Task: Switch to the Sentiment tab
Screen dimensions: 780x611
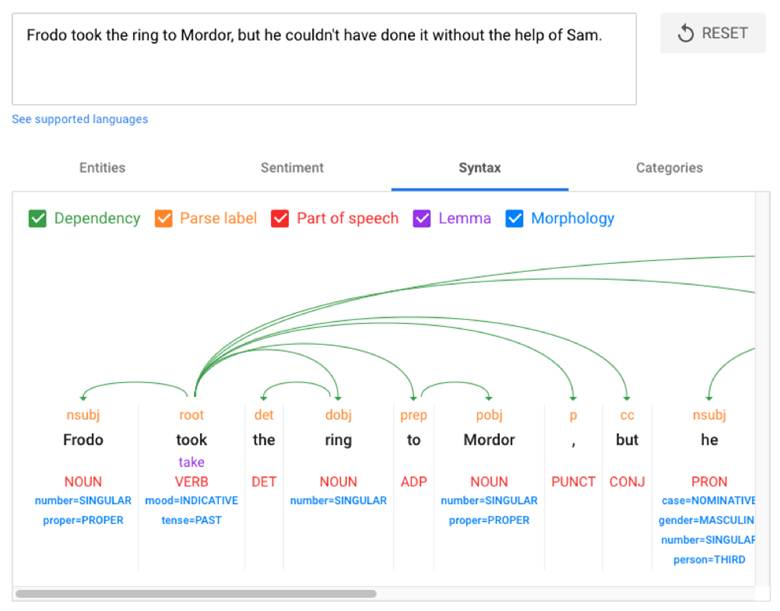Action: click(292, 168)
